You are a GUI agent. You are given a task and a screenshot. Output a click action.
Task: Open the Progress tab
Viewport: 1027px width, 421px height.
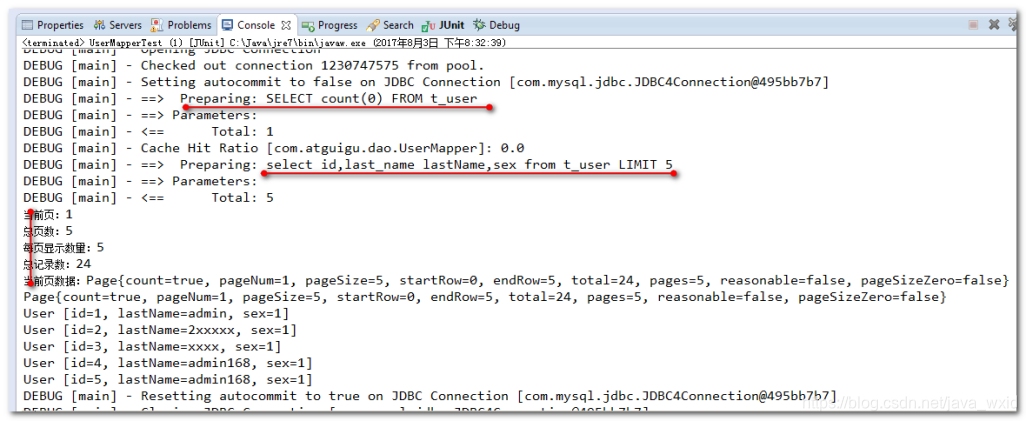point(330,26)
